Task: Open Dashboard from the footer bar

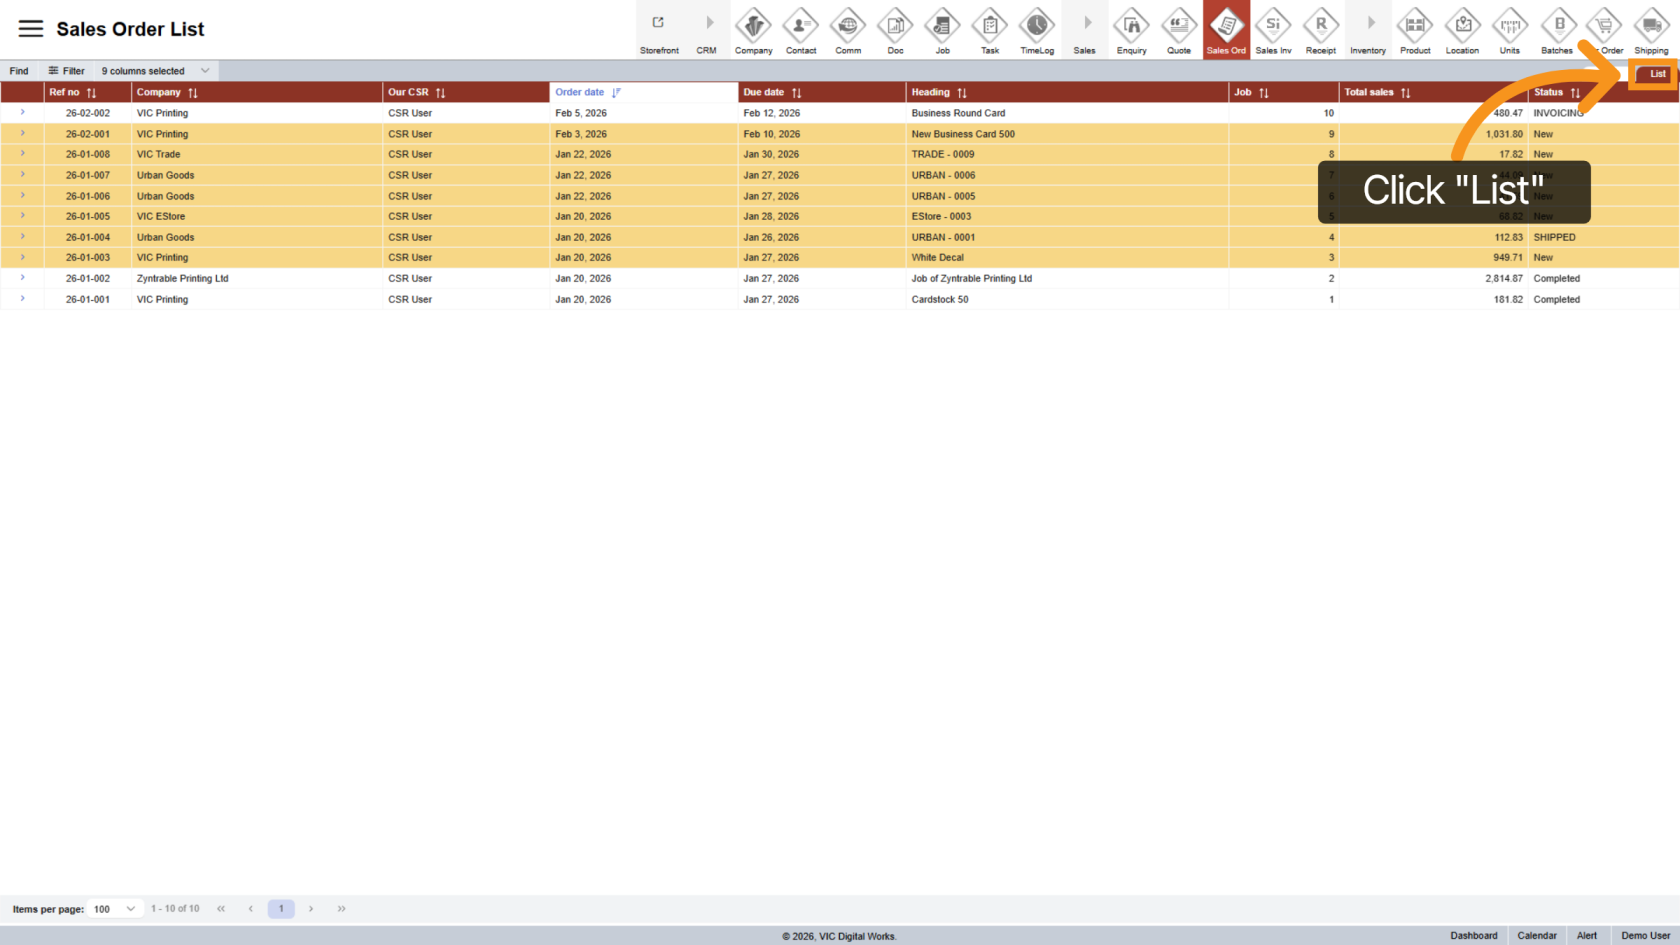Action: click(x=1473, y=936)
